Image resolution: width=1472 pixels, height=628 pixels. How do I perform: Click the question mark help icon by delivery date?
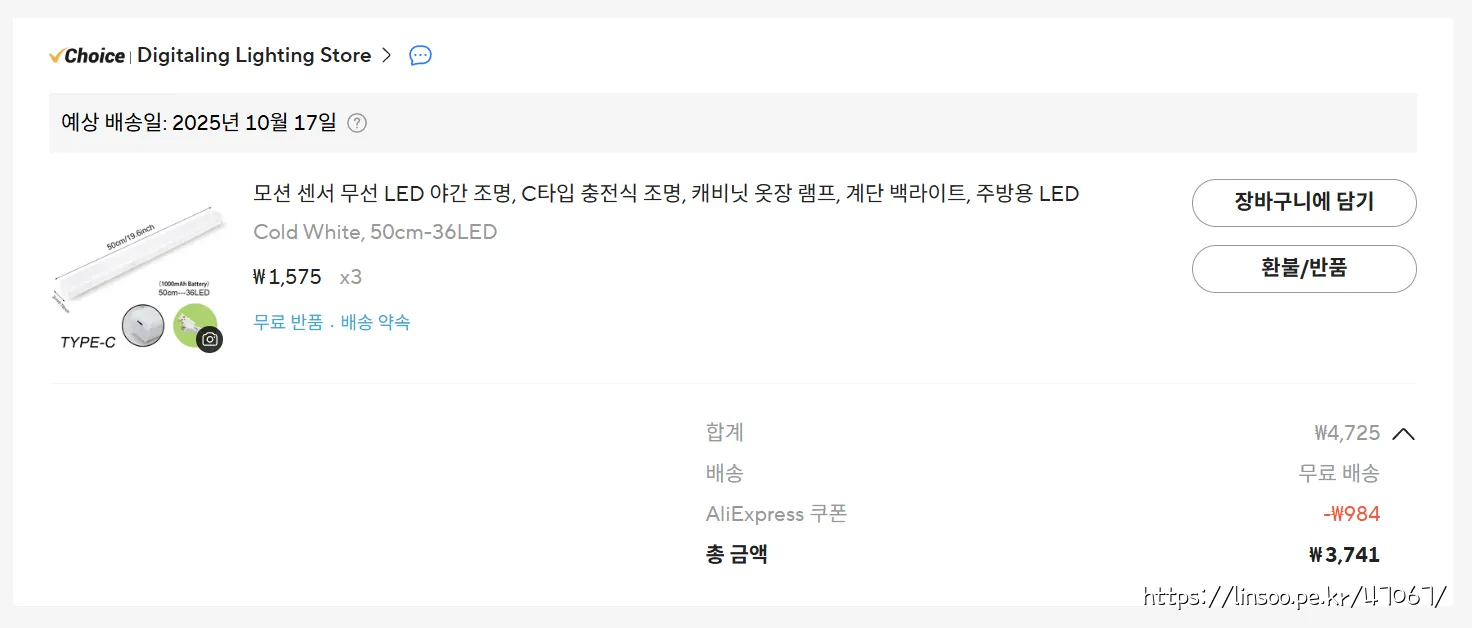357,123
